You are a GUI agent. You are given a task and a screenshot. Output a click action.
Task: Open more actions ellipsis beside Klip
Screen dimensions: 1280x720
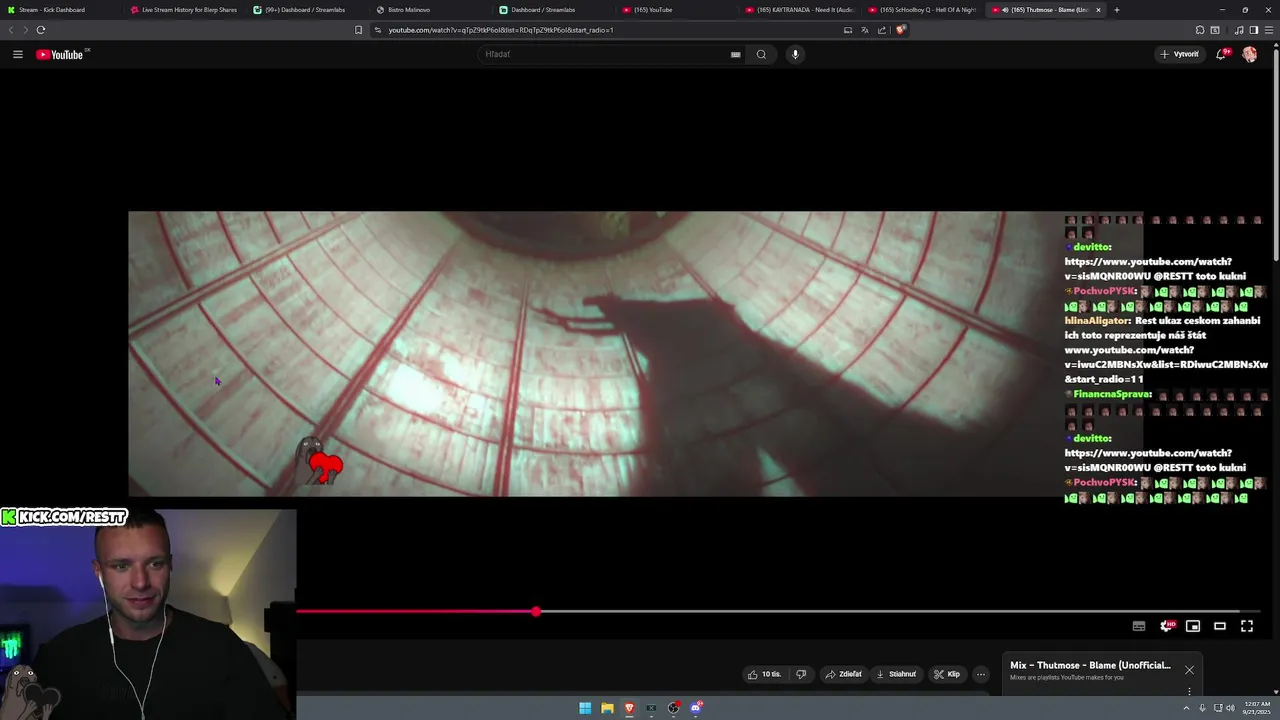[x=981, y=674]
